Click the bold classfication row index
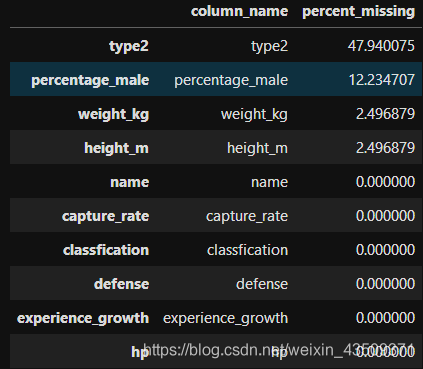This screenshot has height=369, width=423. point(106,250)
